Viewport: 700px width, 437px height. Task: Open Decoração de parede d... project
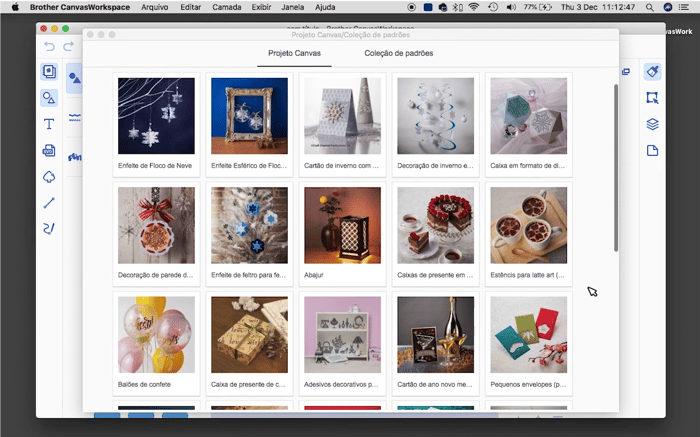156,234
